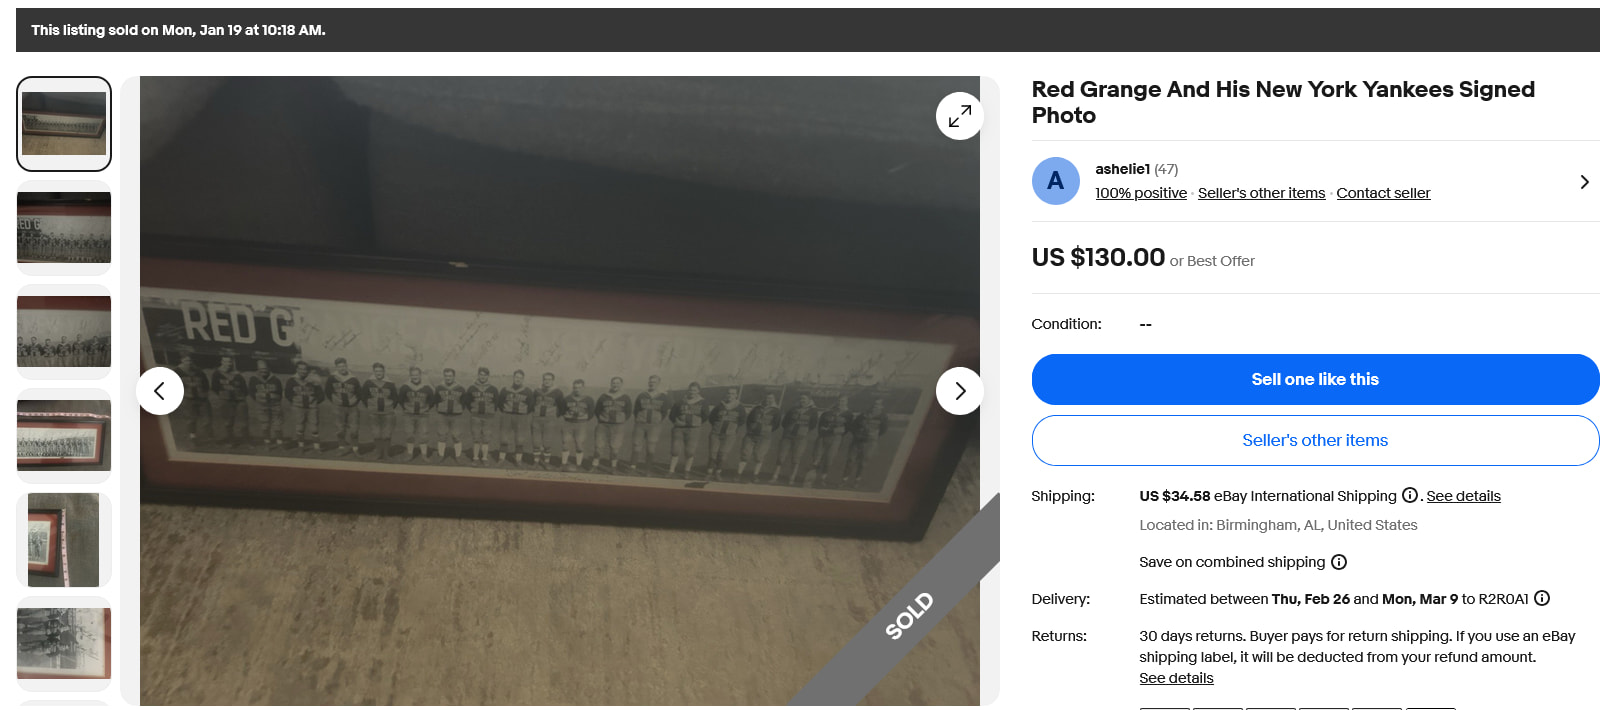Open Contact seller link
The image size is (1613, 710).
point(1383,193)
